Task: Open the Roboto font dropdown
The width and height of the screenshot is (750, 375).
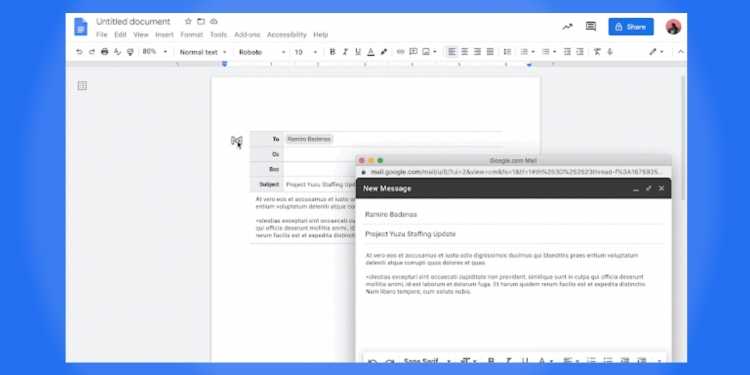Action: 262,52
